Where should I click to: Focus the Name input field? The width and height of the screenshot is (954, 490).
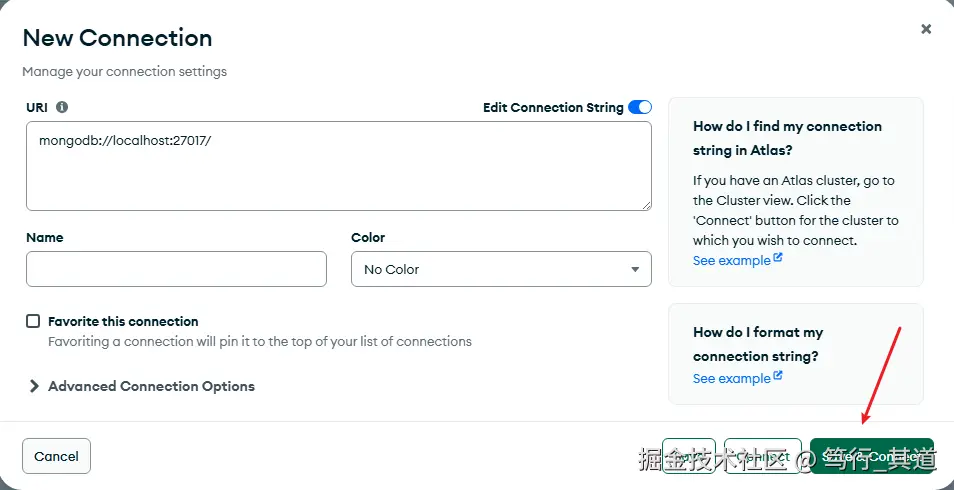click(x=176, y=269)
